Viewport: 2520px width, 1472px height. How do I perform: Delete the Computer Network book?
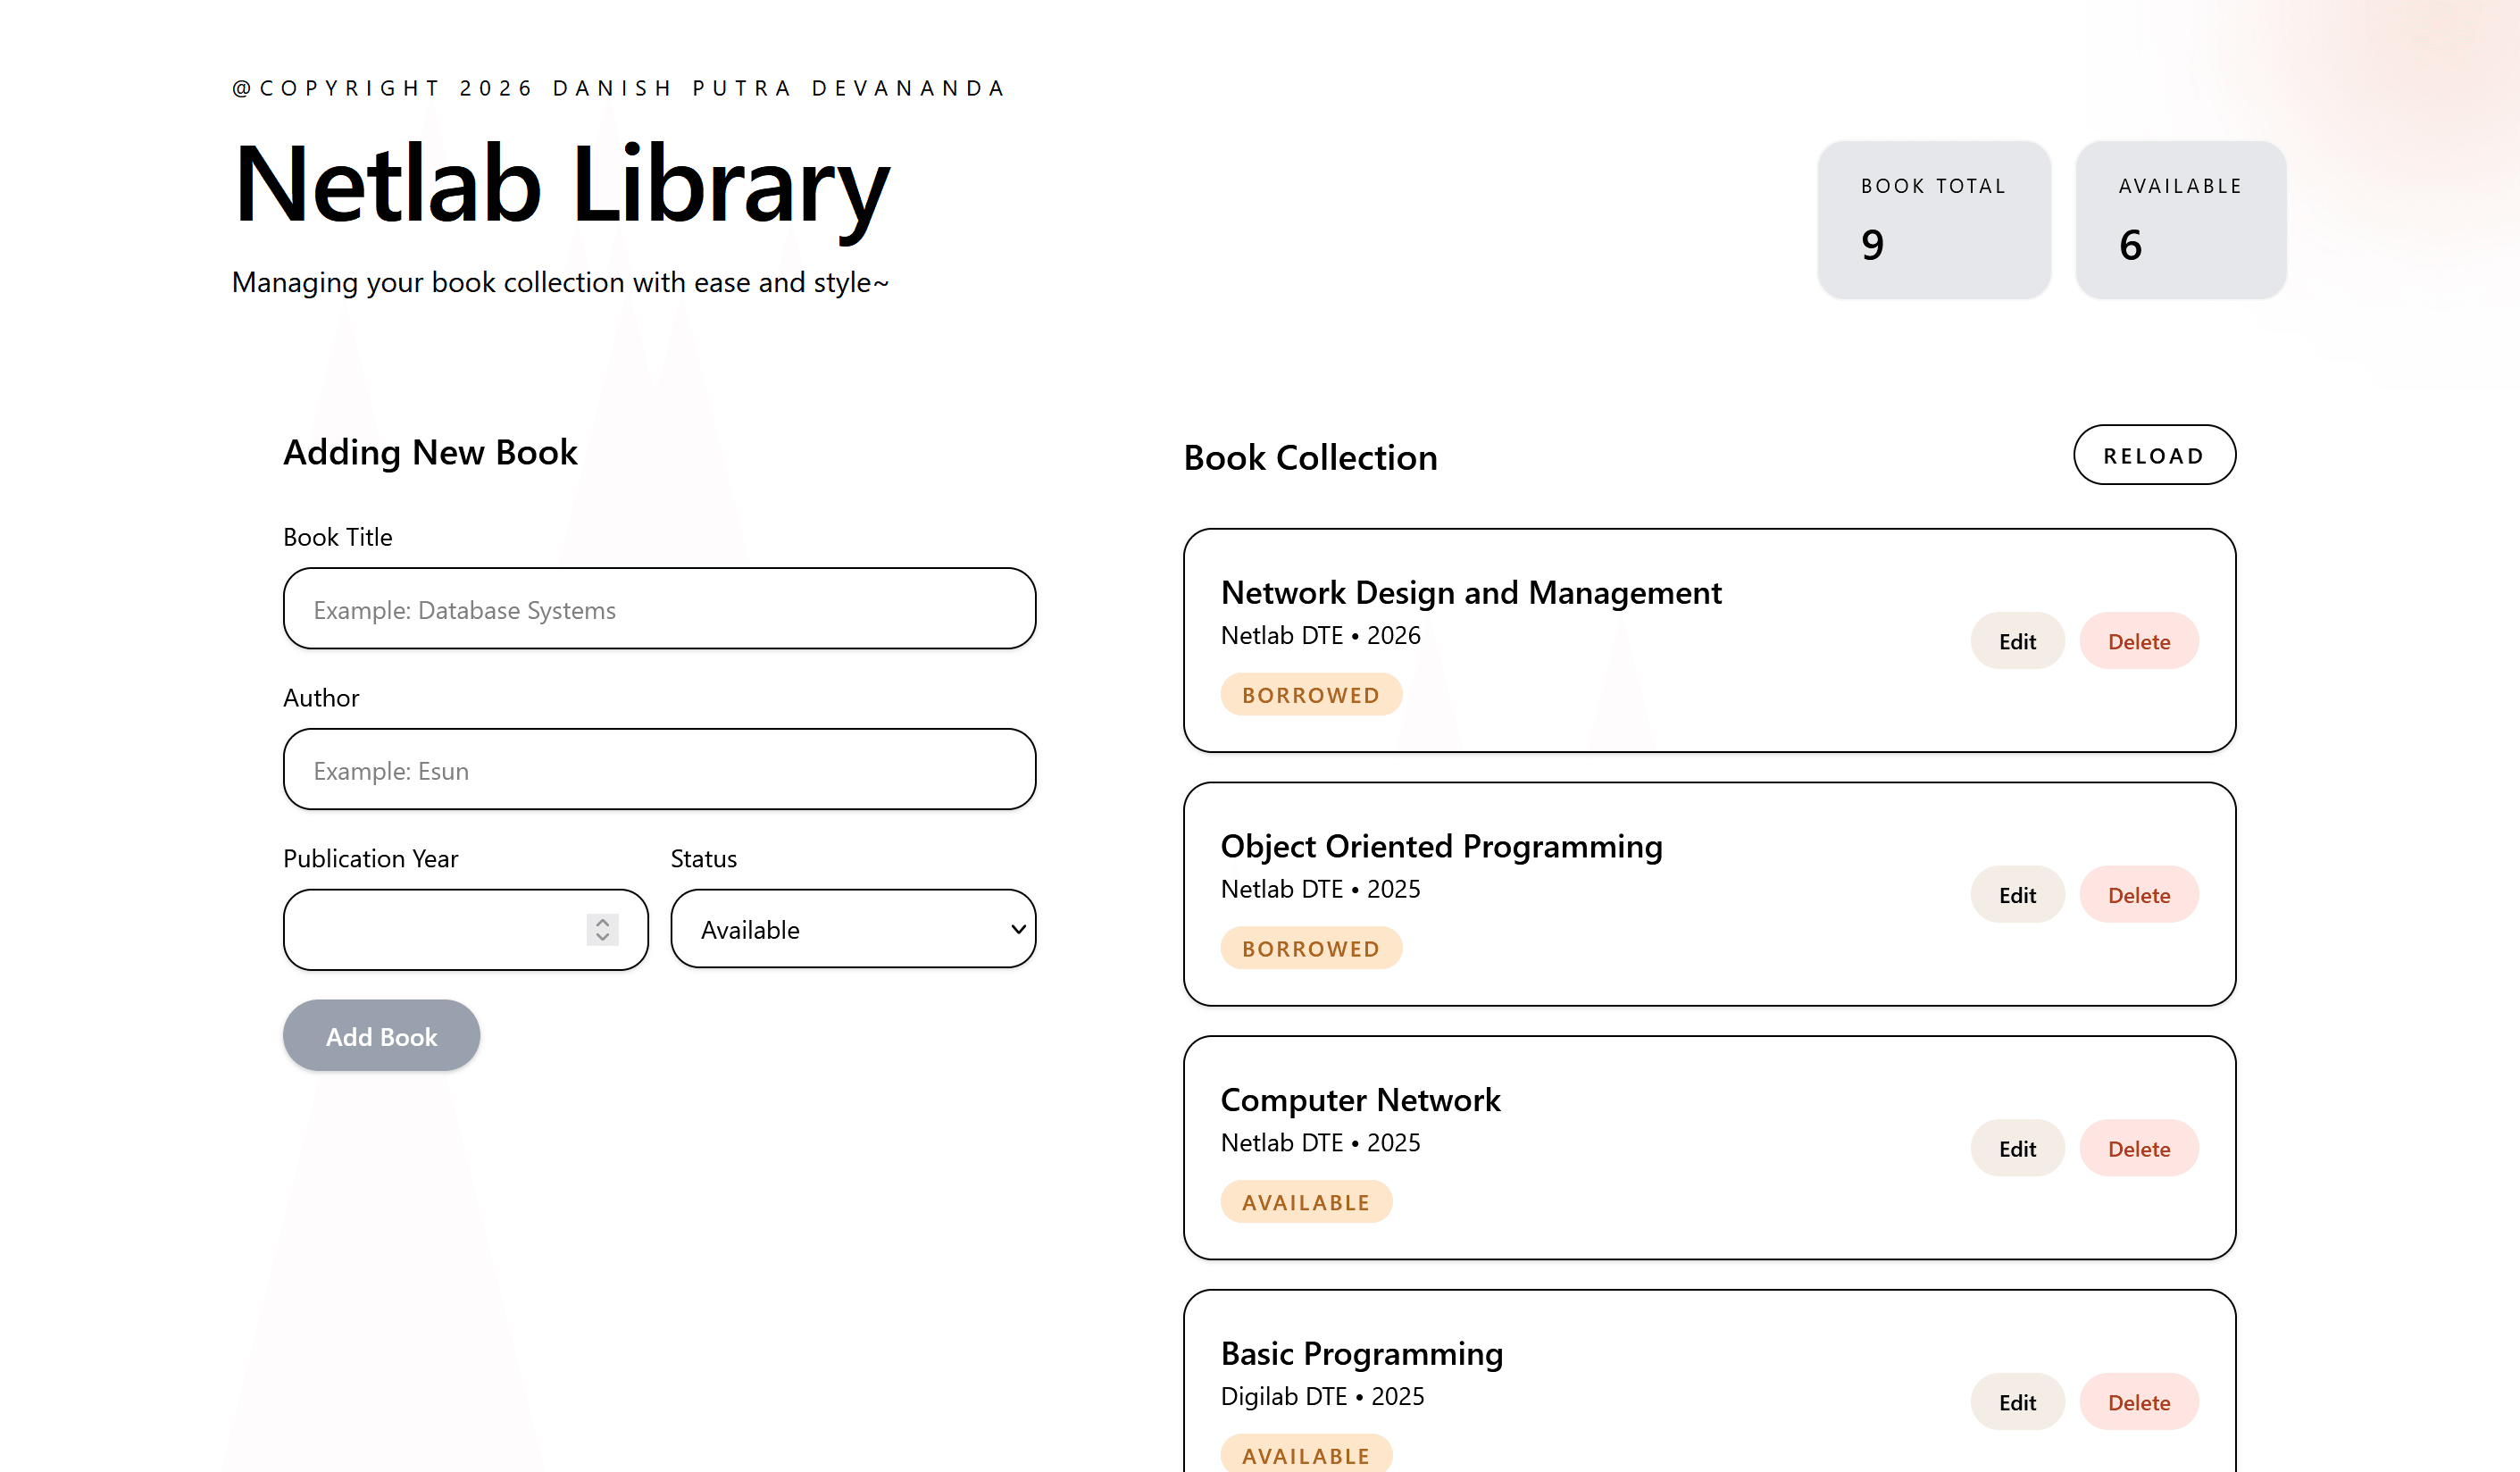click(x=2139, y=1148)
